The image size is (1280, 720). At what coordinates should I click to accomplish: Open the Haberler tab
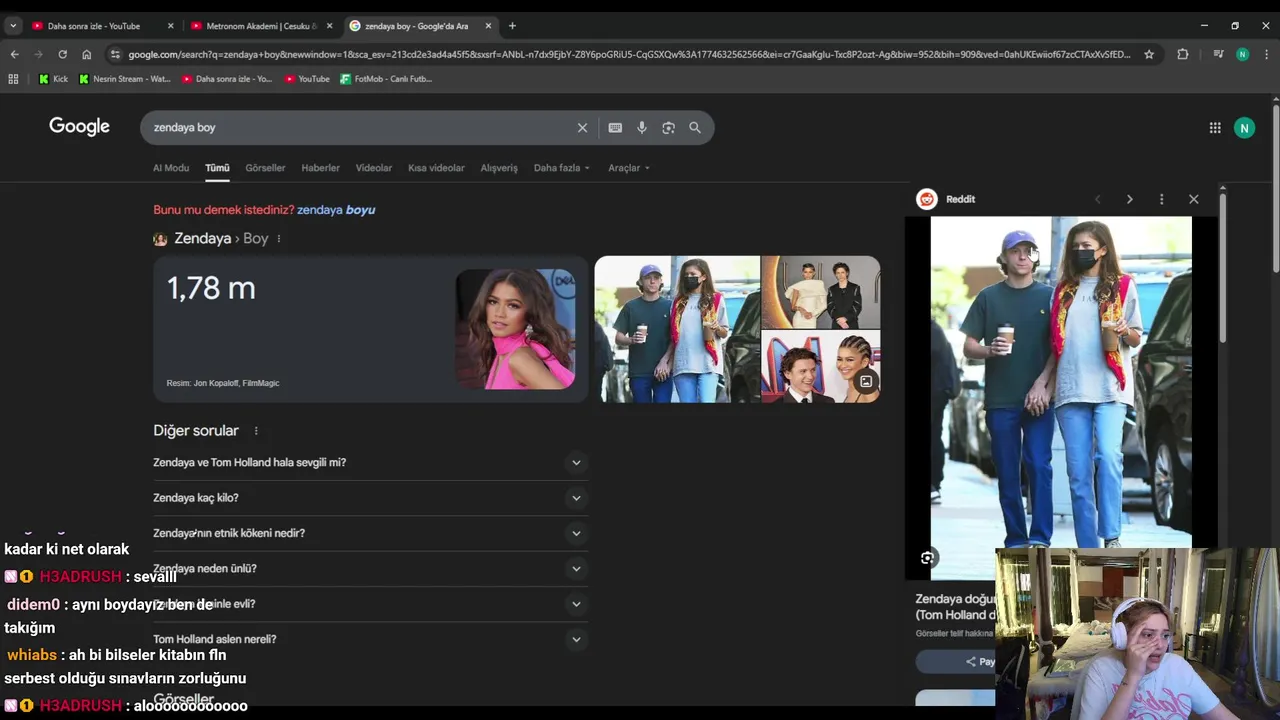(321, 168)
